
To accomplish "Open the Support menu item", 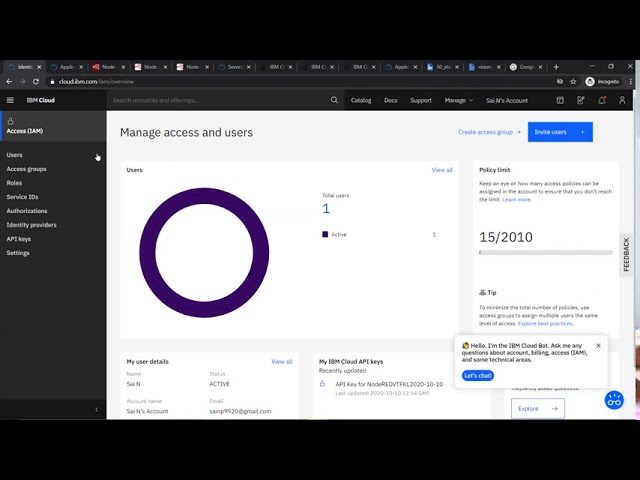I will pos(421,100).
